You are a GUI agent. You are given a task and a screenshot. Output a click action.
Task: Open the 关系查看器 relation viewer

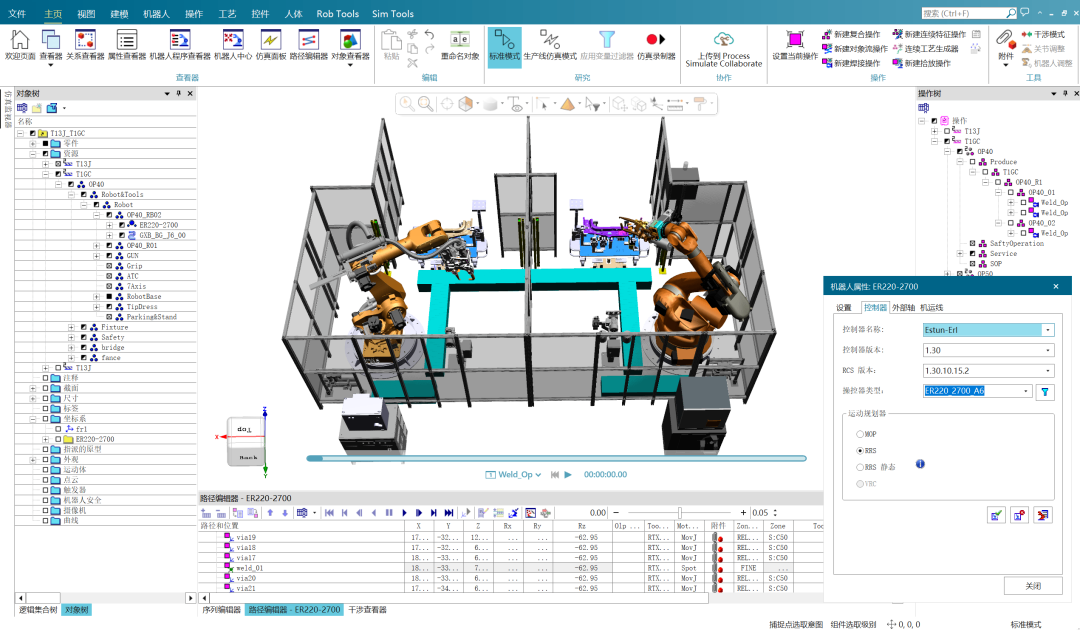pyautogui.click(x=86, y=44)
